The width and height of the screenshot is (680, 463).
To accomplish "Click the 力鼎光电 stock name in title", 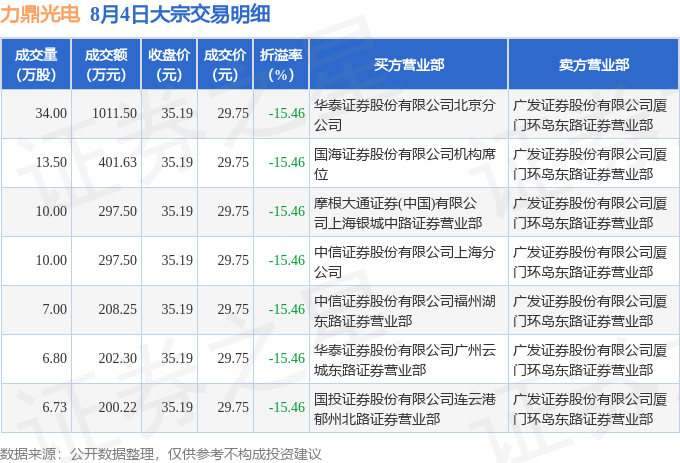I will point(40,14).
